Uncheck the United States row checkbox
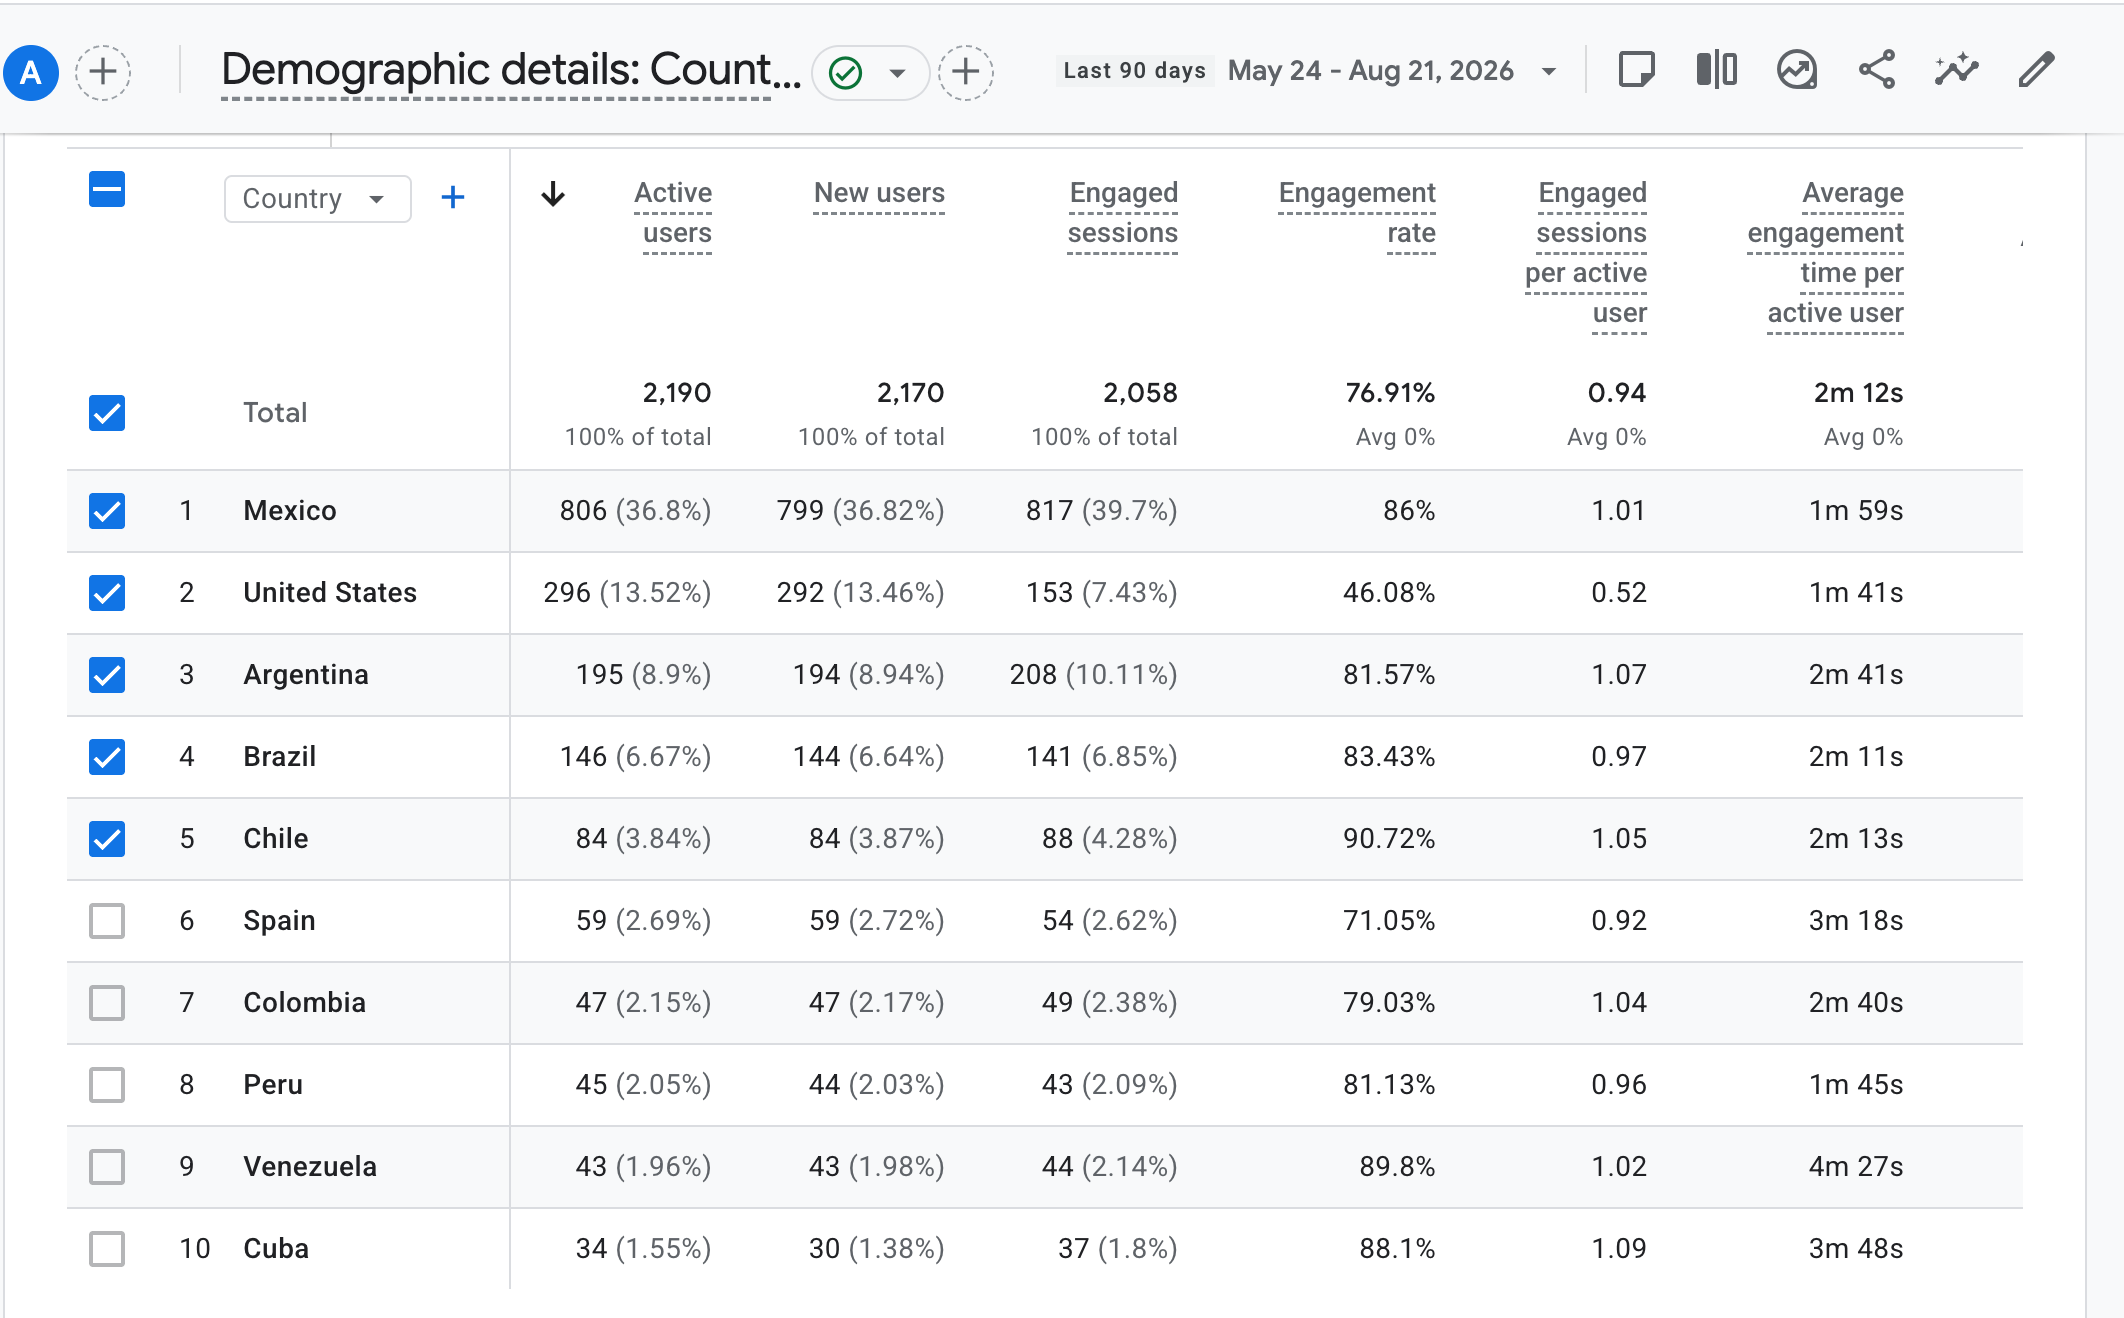This screenshot has width=2124, height=1318. [x=107, y=593]
